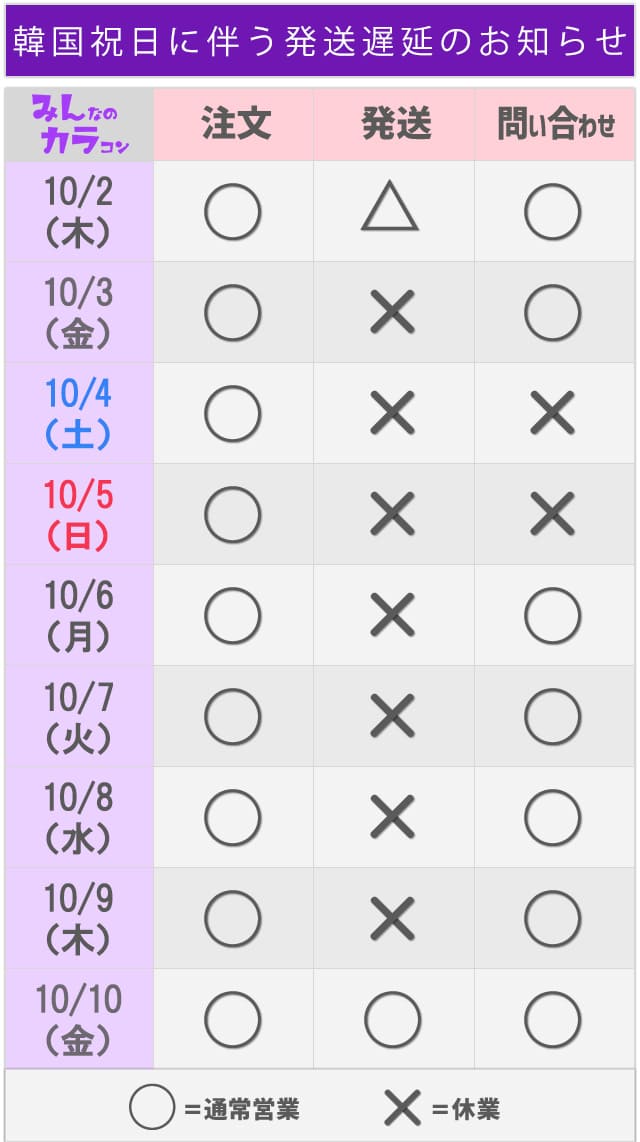
Task: Click the legend circle for 通常営業
Action: pyautogui.click(x=152, y=1106)
